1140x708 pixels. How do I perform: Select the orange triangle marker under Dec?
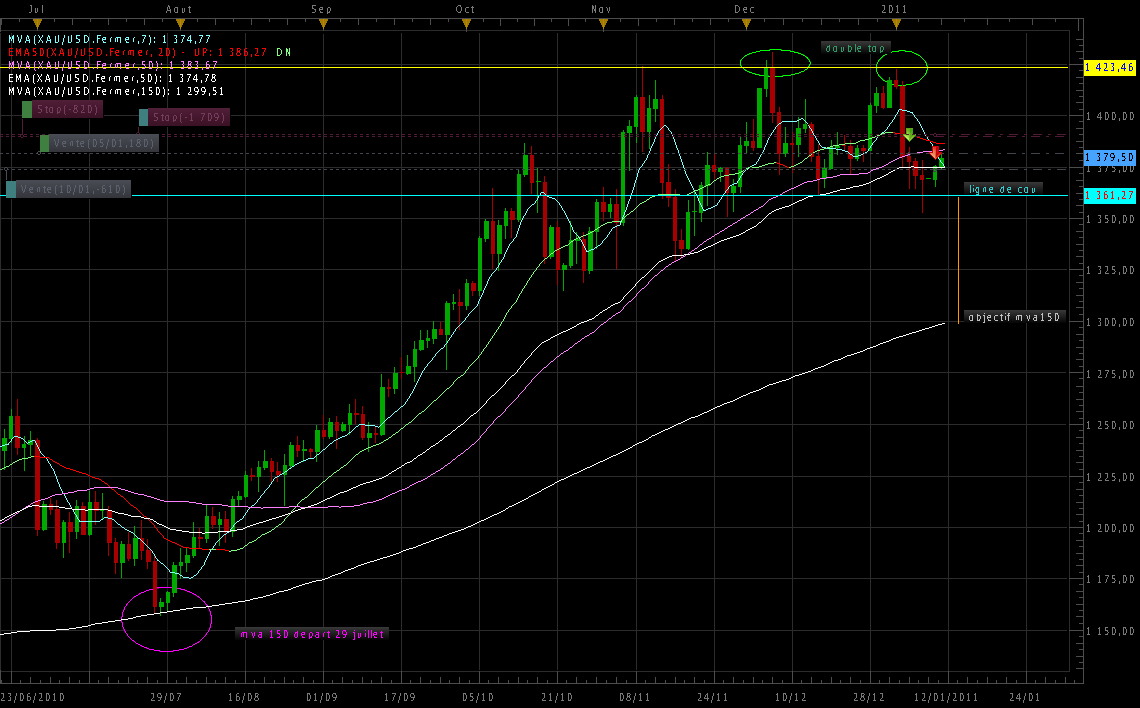pos(743,23)
